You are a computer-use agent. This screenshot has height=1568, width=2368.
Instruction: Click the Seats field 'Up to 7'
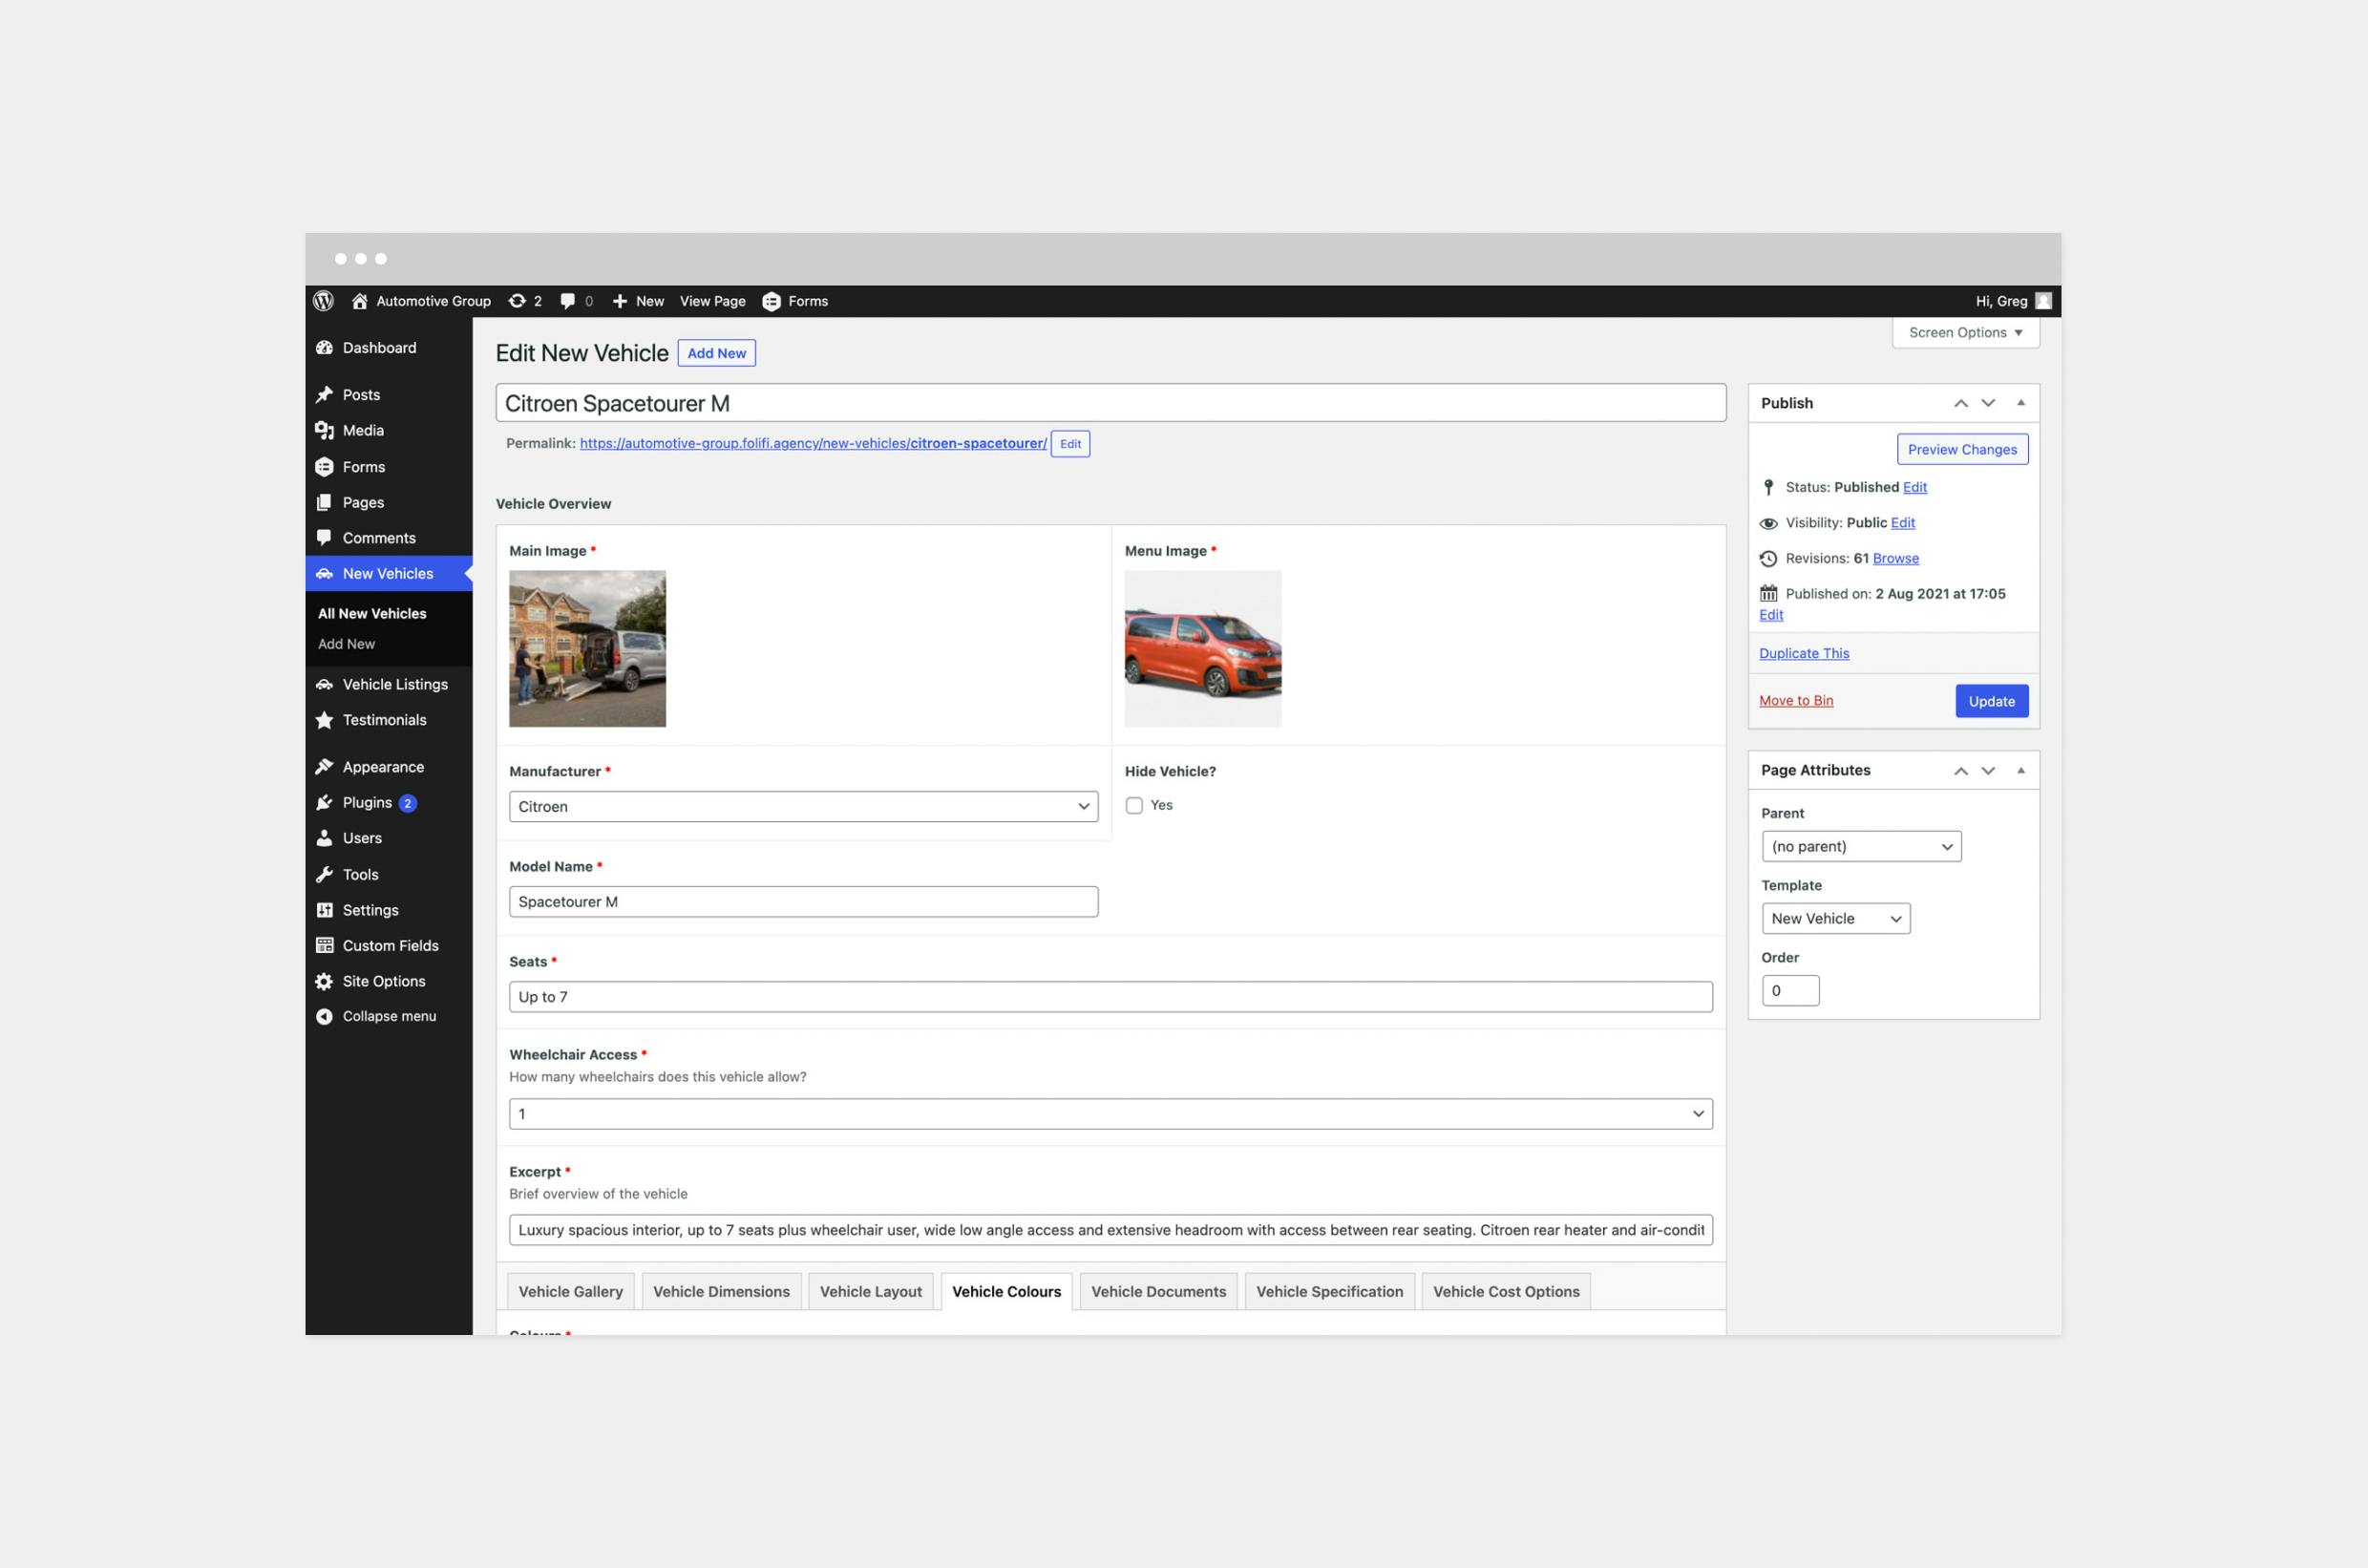pos(1110,997)
